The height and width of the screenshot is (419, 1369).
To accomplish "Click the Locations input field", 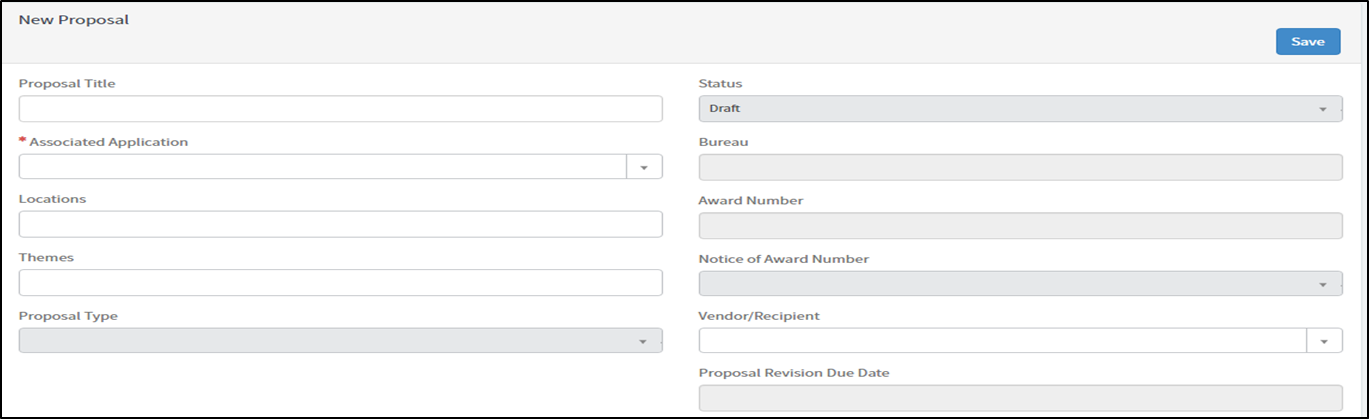I will tap(340, 224).
